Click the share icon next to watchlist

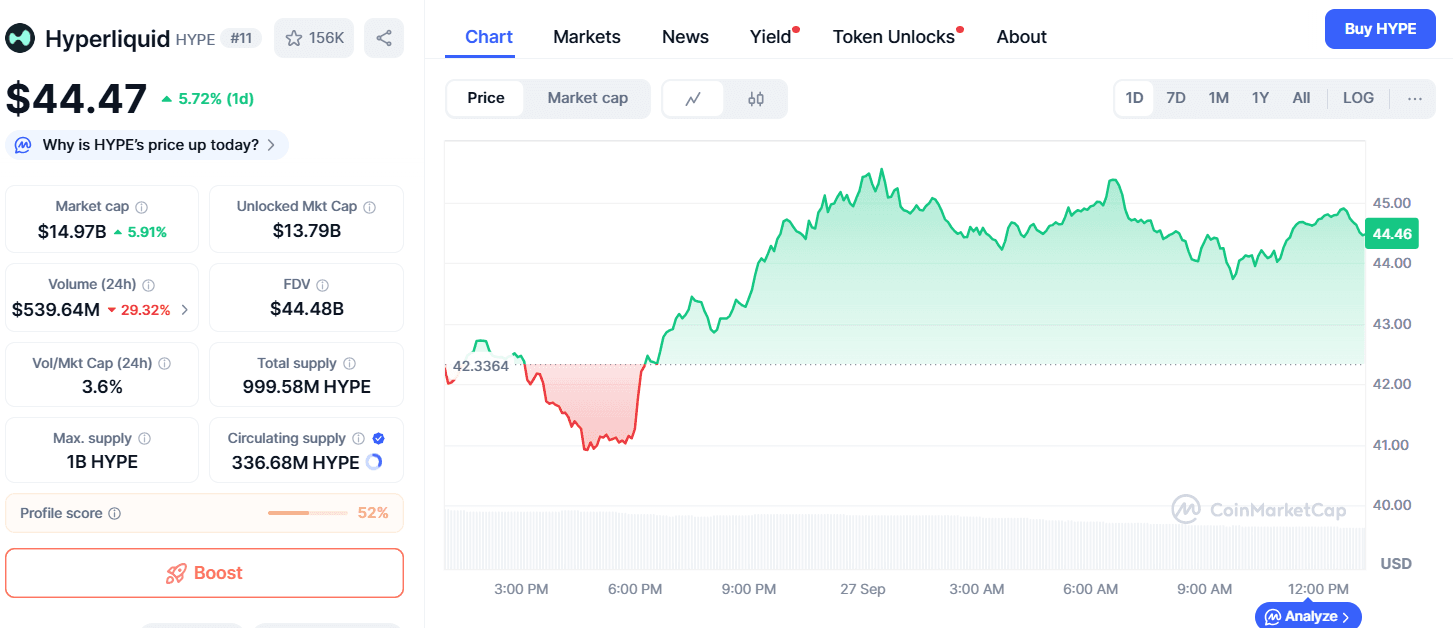[x=384, y=38]
